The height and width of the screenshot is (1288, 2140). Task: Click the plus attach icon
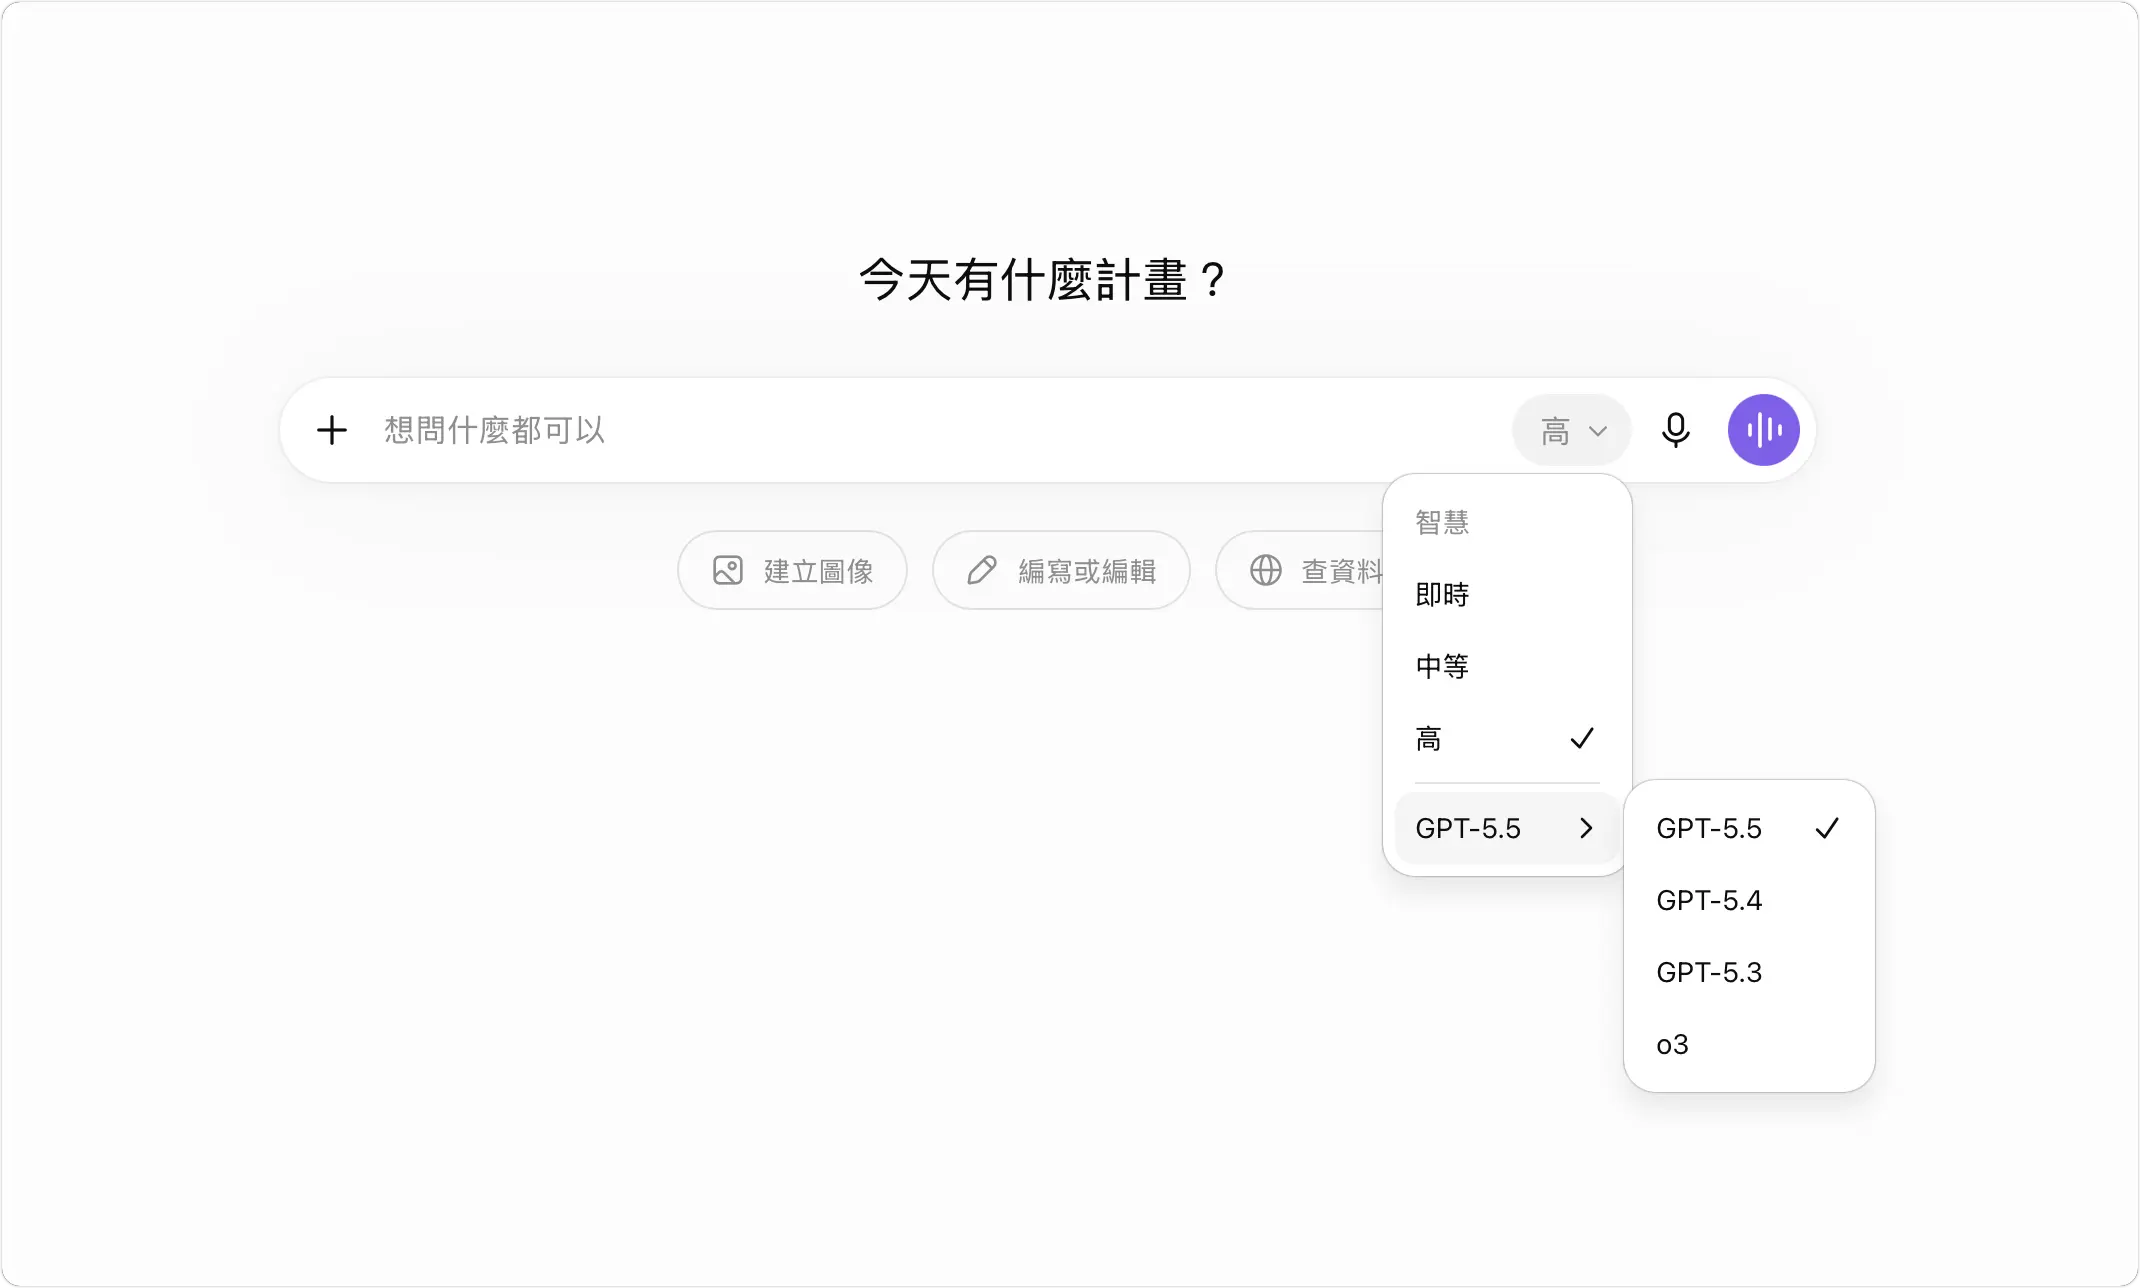tap(332, 430)
